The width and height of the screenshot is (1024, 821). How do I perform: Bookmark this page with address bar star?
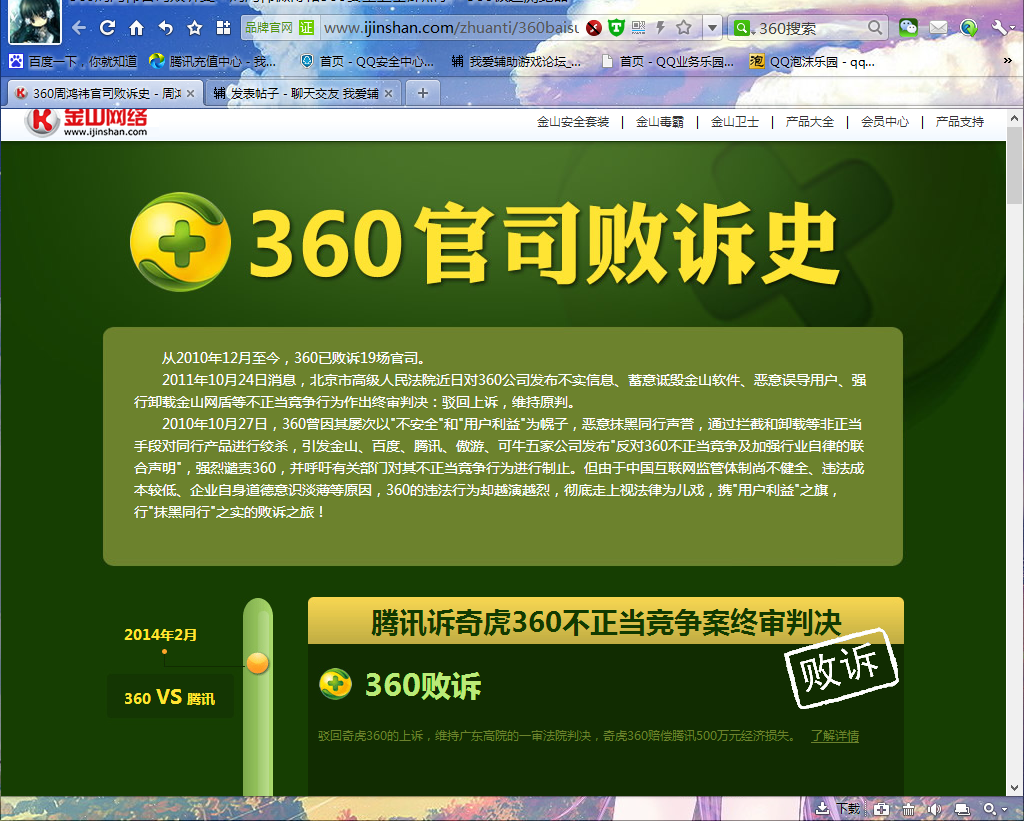[684, 27]
